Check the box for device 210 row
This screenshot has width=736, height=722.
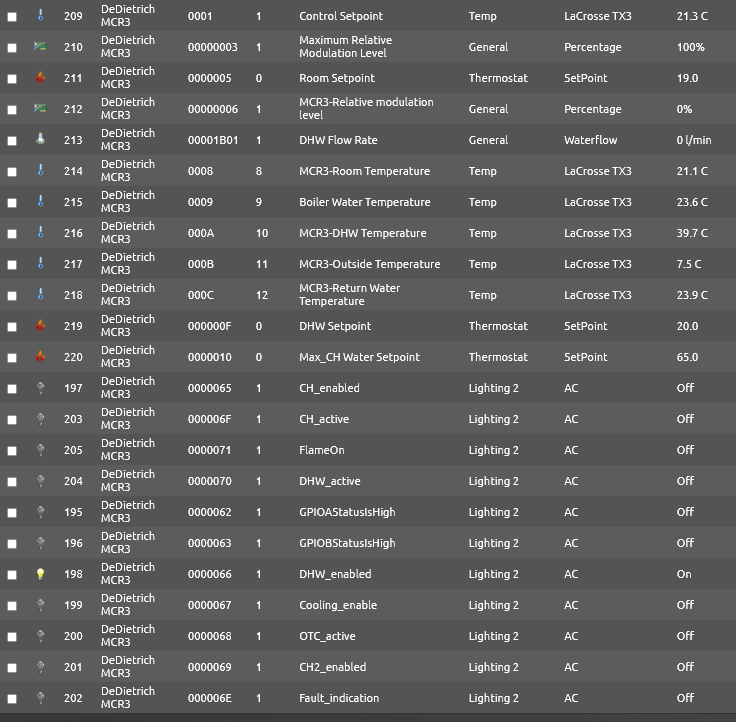12,48
